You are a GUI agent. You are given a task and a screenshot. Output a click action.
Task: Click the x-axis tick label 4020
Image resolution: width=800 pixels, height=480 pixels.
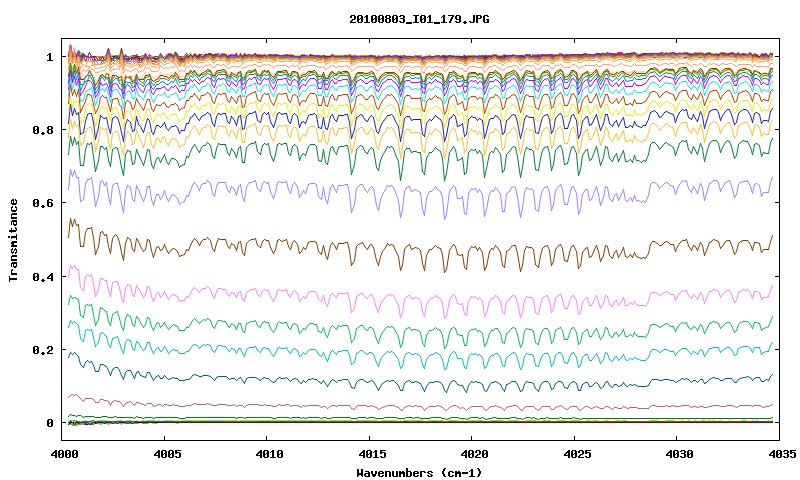tap(474, 453)
